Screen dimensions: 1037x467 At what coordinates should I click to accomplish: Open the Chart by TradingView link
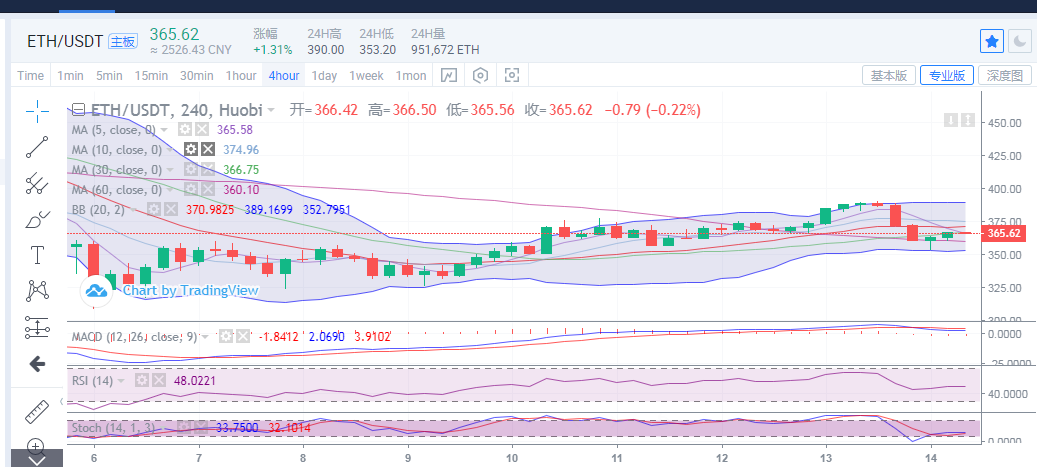[x=191, y=290]
